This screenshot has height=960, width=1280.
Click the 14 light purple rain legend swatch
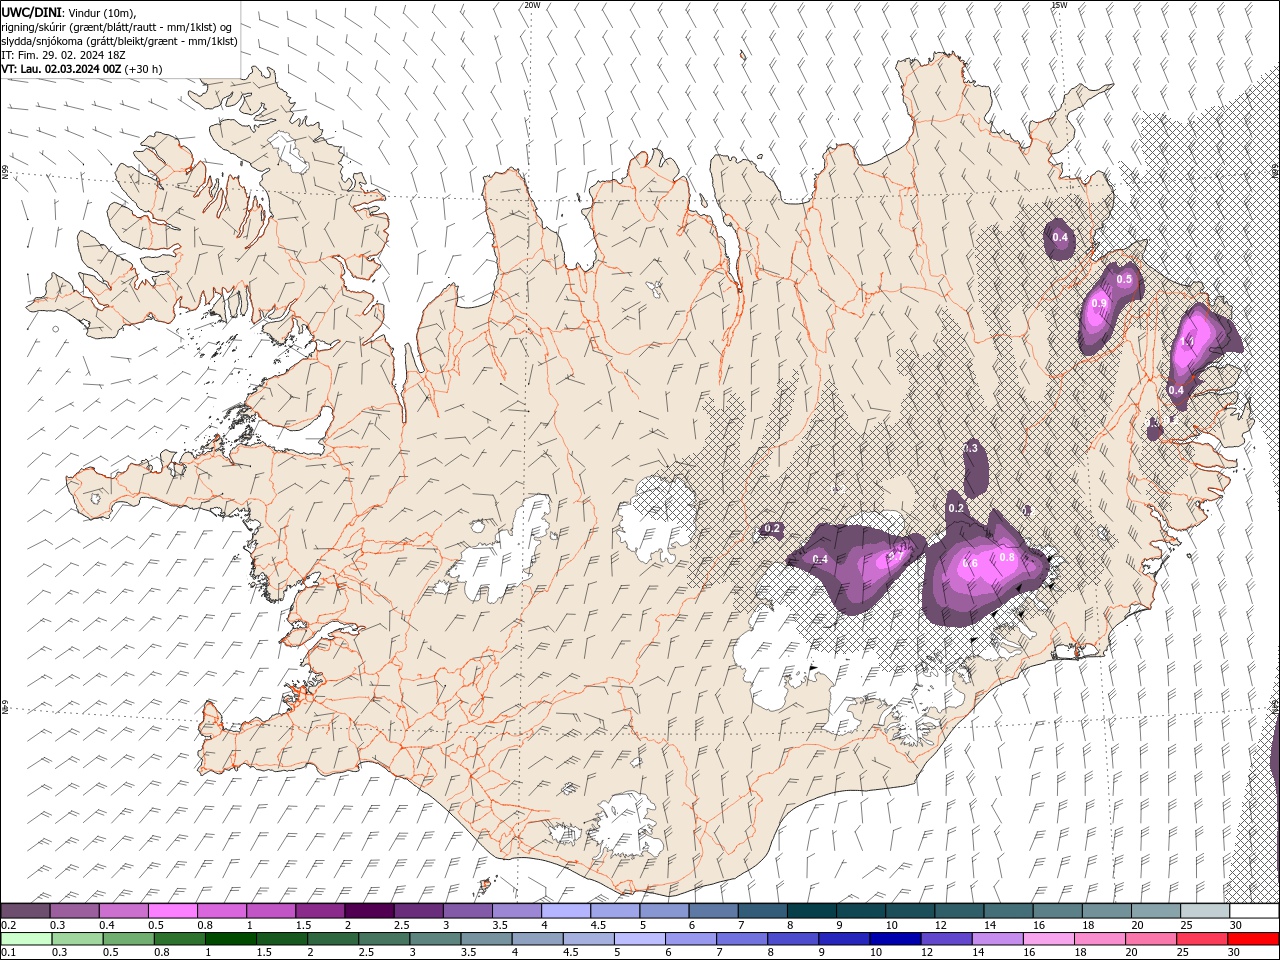996,939
